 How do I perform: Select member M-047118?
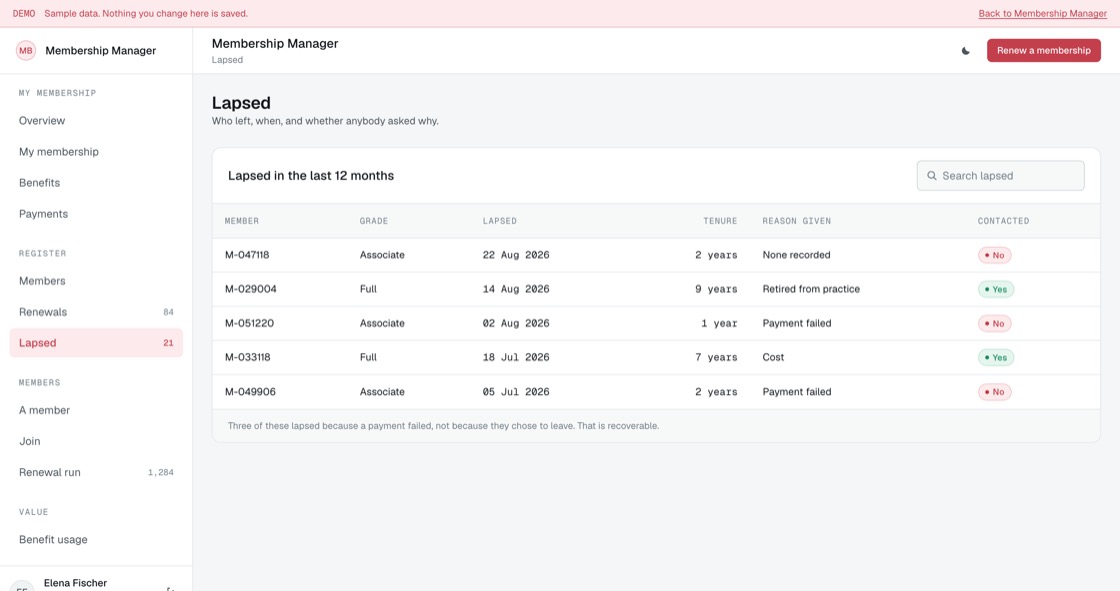point(247,255)
